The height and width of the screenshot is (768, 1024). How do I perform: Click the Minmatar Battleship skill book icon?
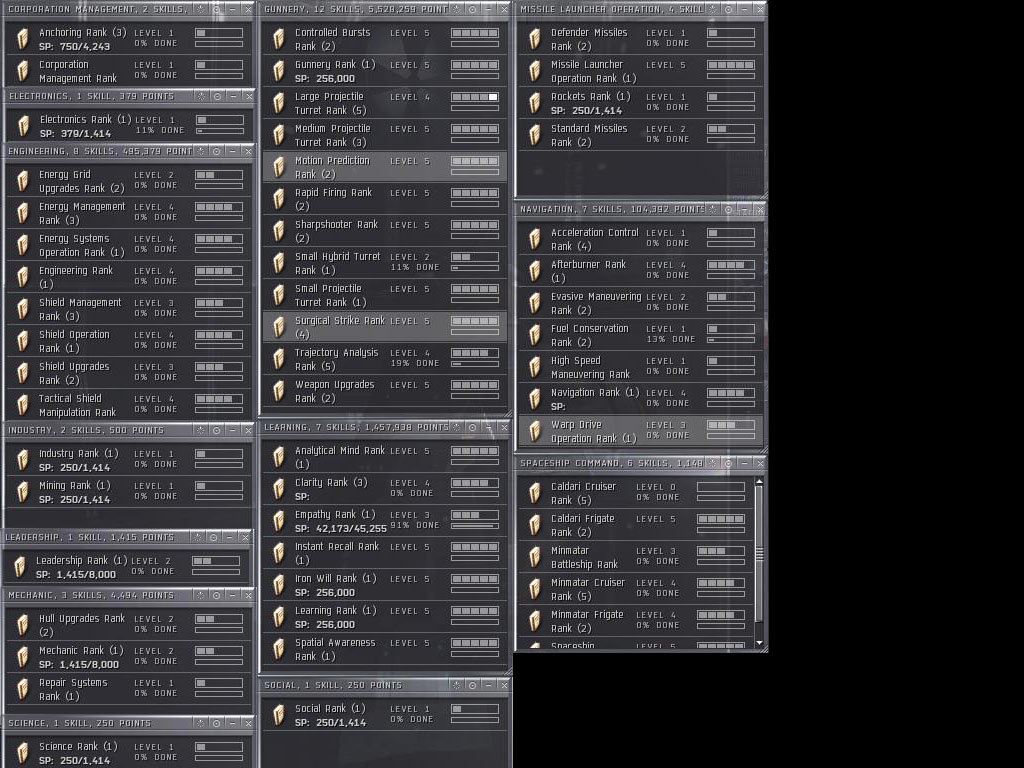point(535,557)
